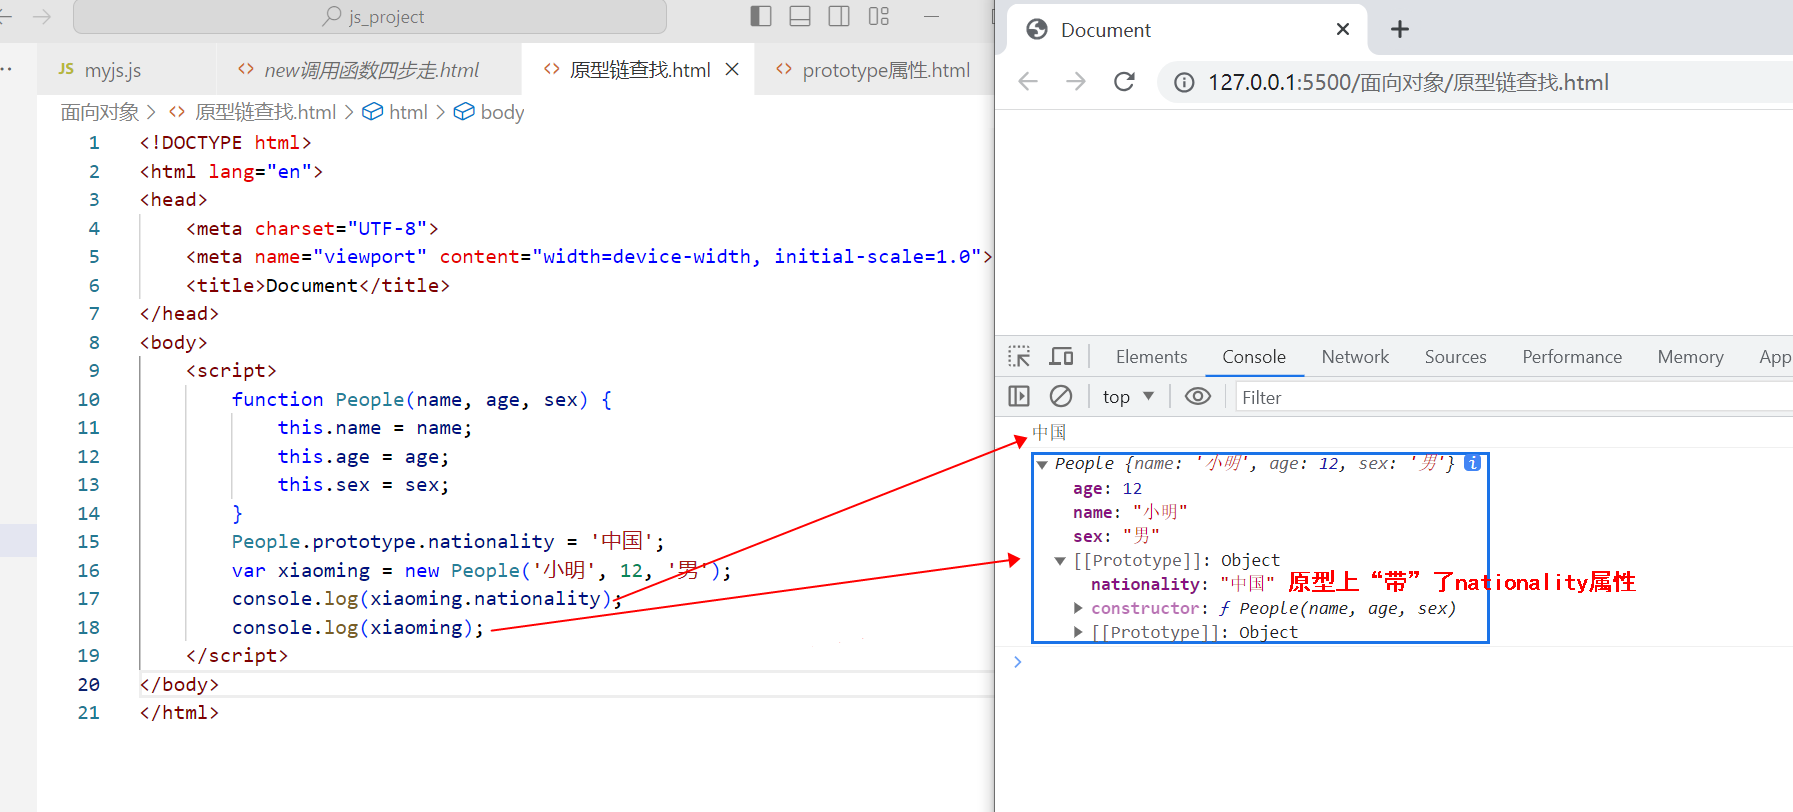Screen dimensions: 1793x812
Task: Open the Console DevTools tab
Action: point(1254,357)
